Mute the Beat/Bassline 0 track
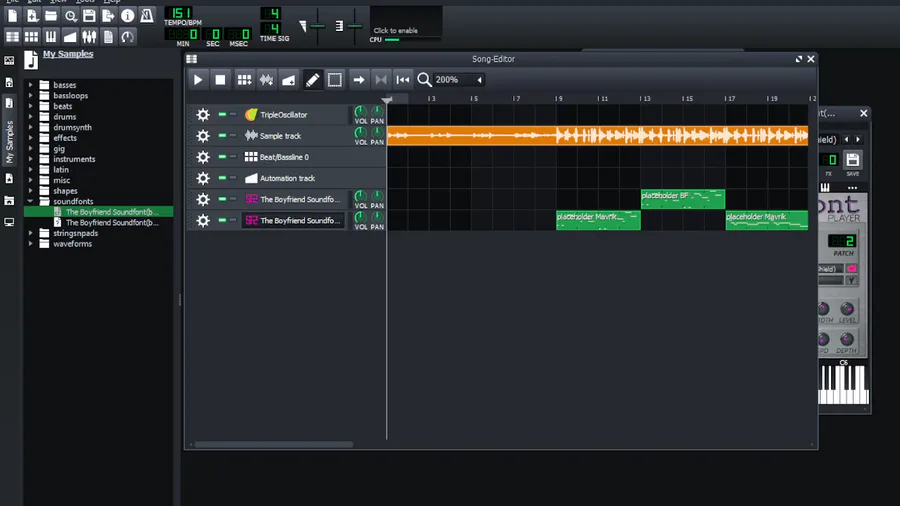The height and width of the screenshot is (506, 900). [222, 157]
